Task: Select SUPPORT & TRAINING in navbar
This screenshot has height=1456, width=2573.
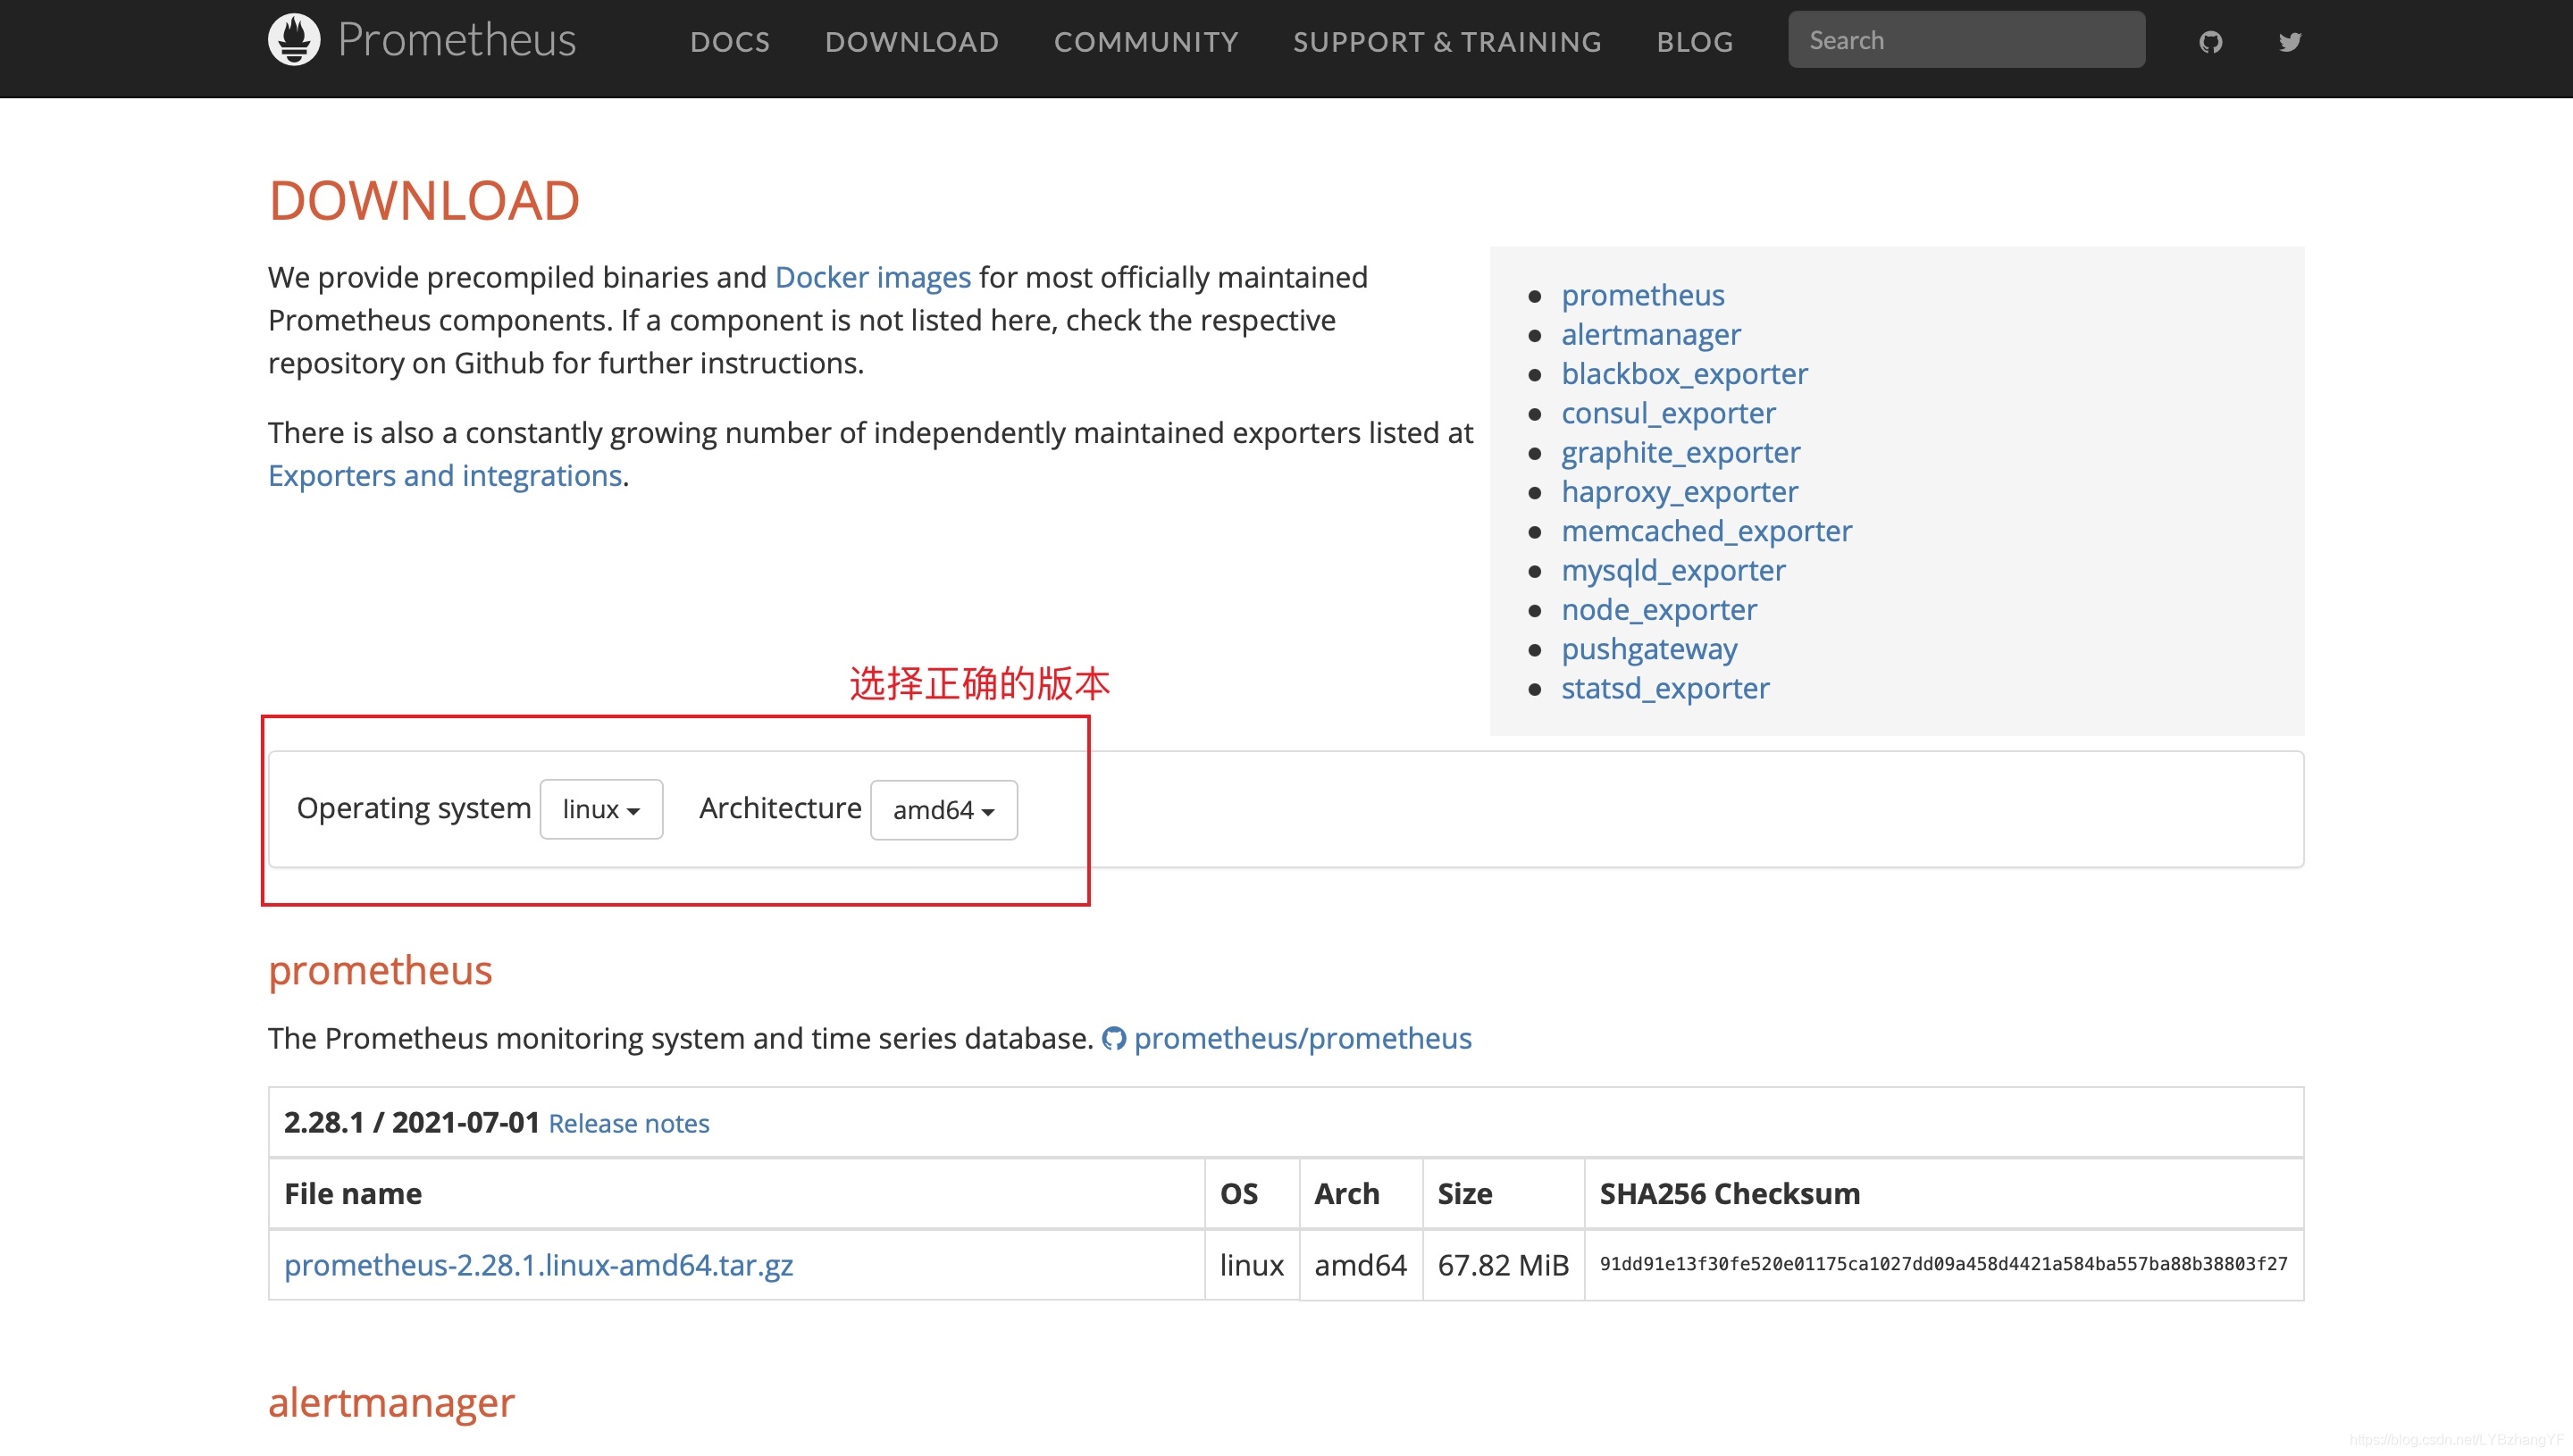Action: tap(1446, 42)
